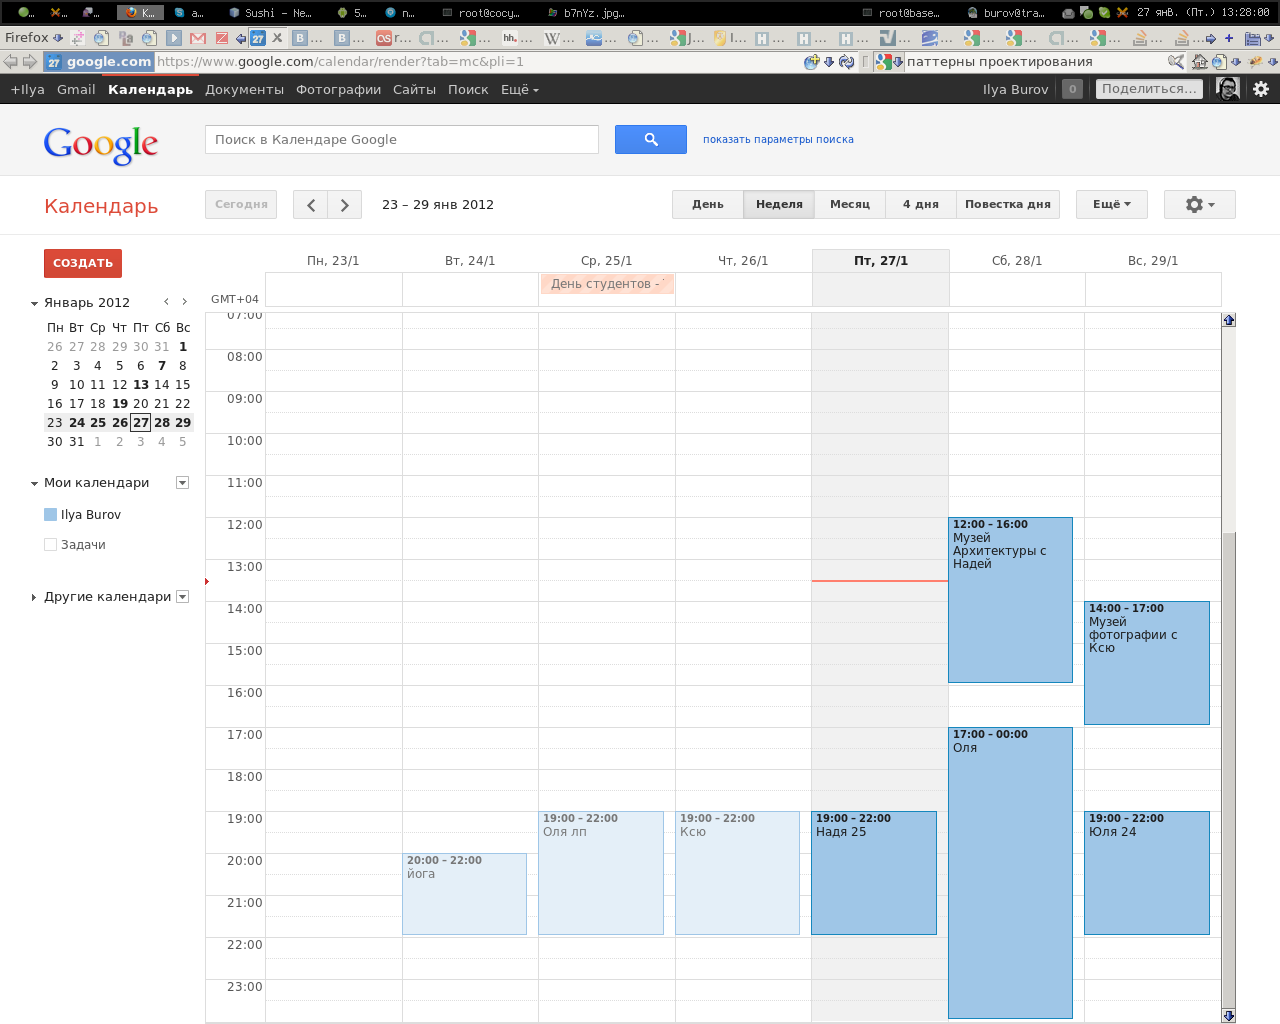Go to next week with right arrow

click(345, 205)
